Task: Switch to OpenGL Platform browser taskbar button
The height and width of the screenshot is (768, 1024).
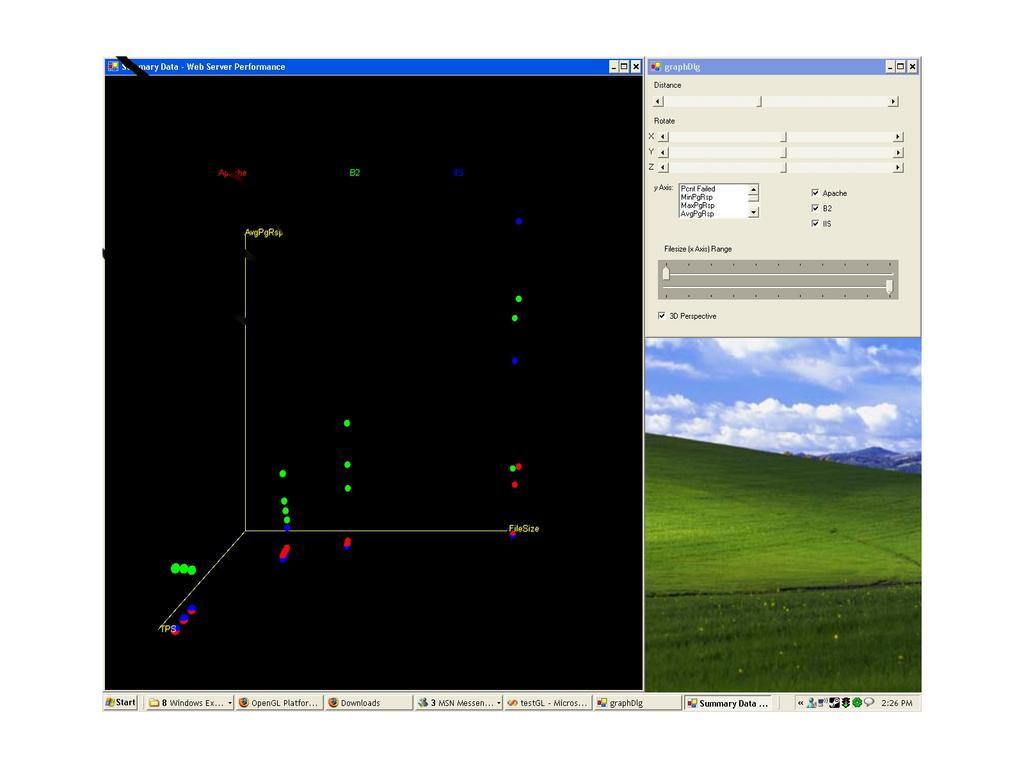Action: 279,703
